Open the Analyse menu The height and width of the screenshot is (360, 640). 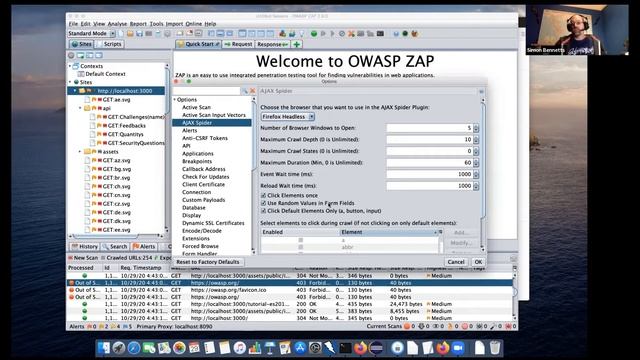click(x=117, y=24)
